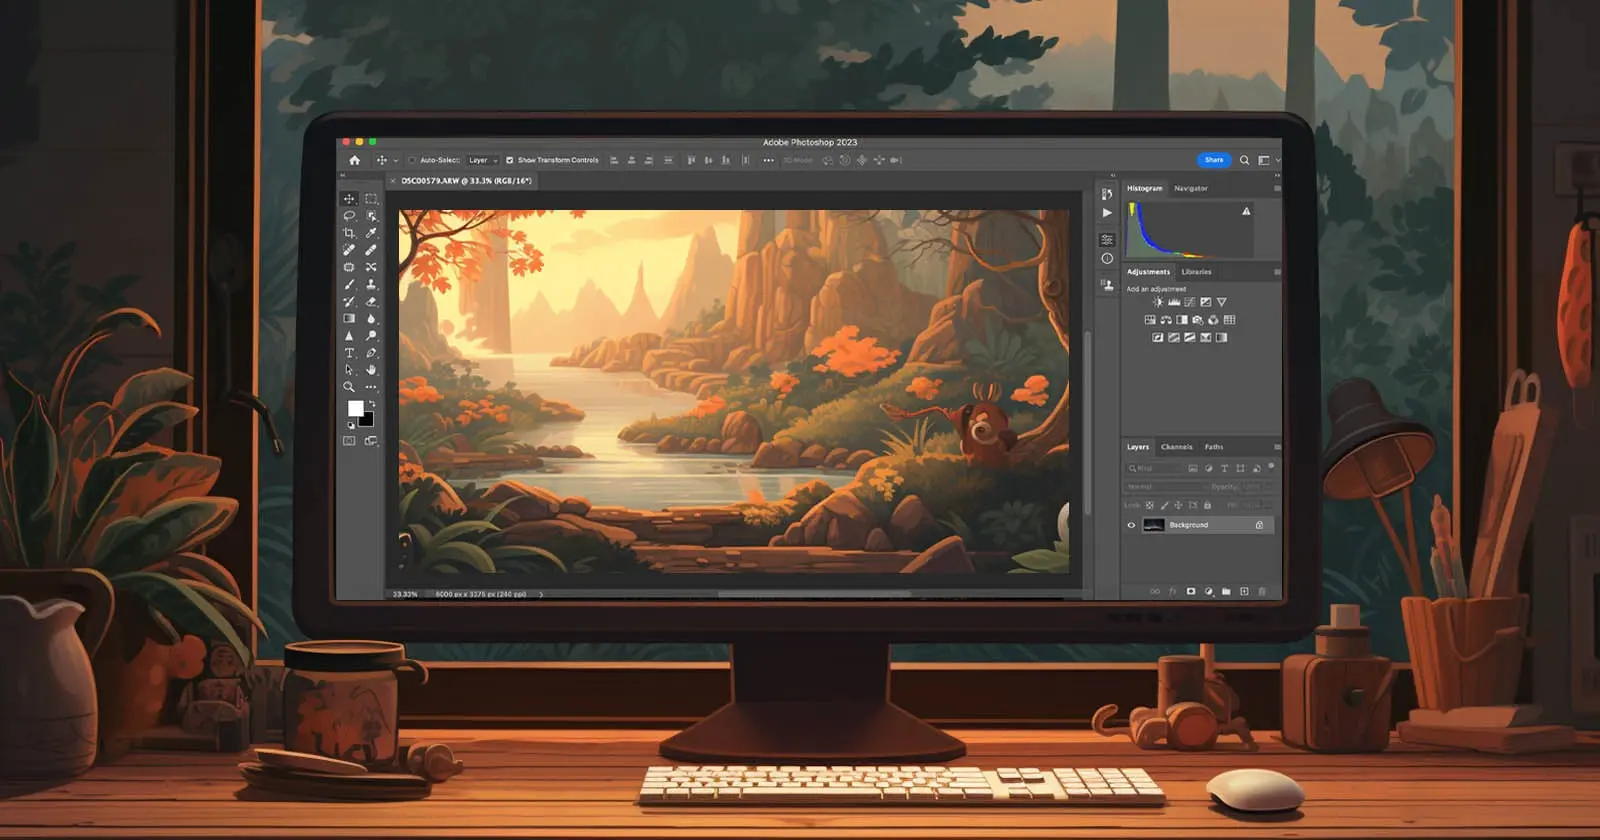The height and width of the screenshot is (840, 1600).
Task: Create a new layer from Layers panel
Action: tap(1244, 591)
